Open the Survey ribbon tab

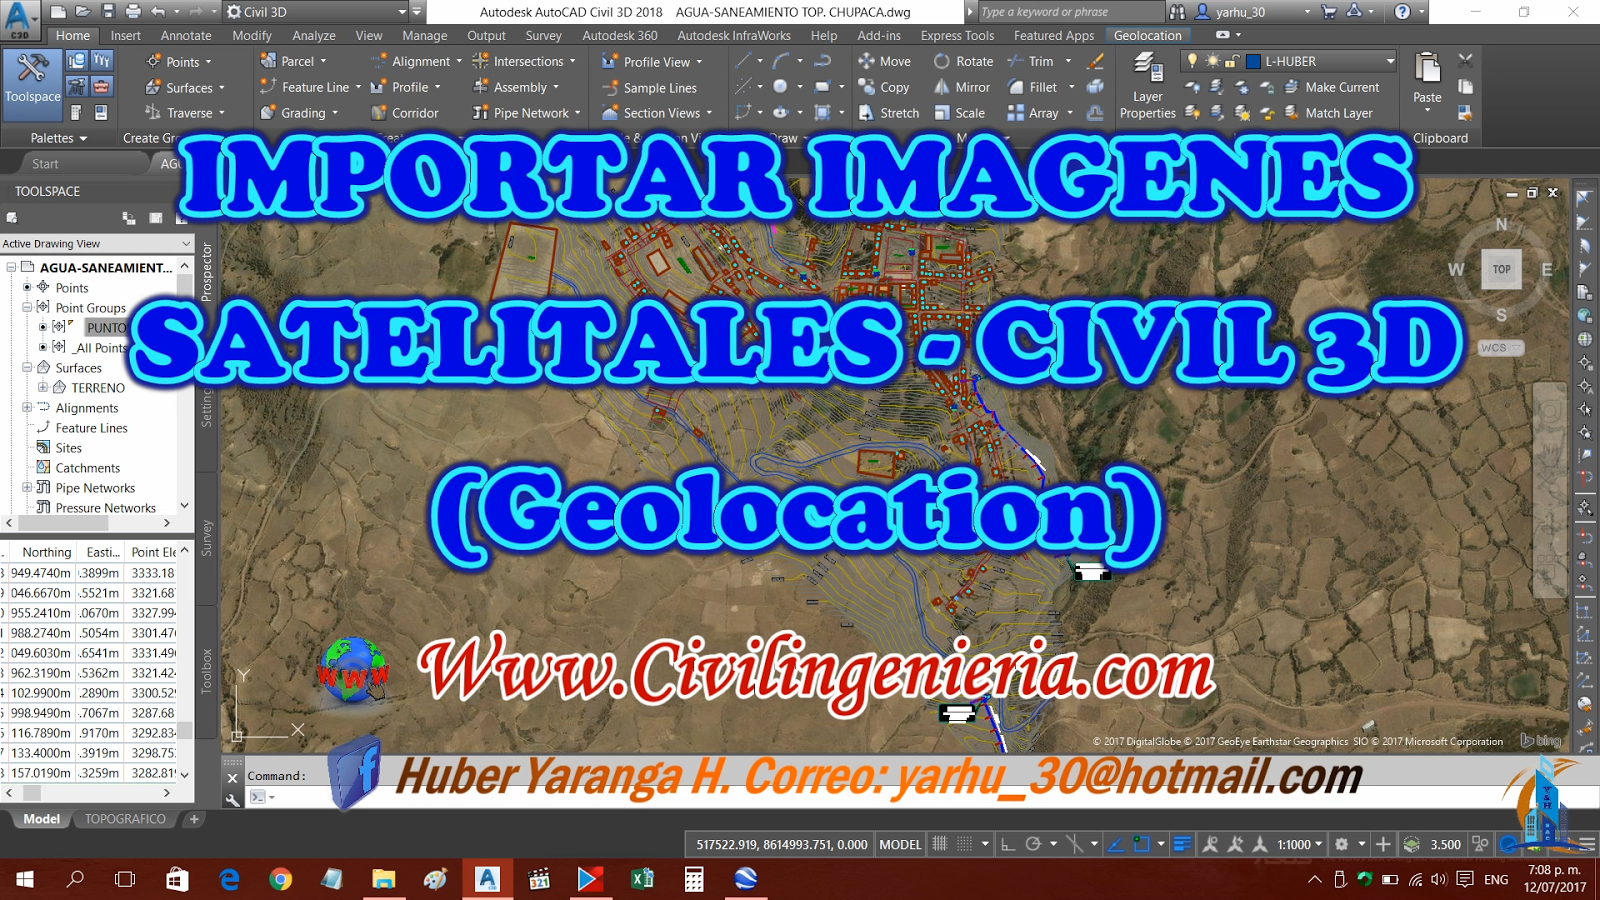[543, 35]
